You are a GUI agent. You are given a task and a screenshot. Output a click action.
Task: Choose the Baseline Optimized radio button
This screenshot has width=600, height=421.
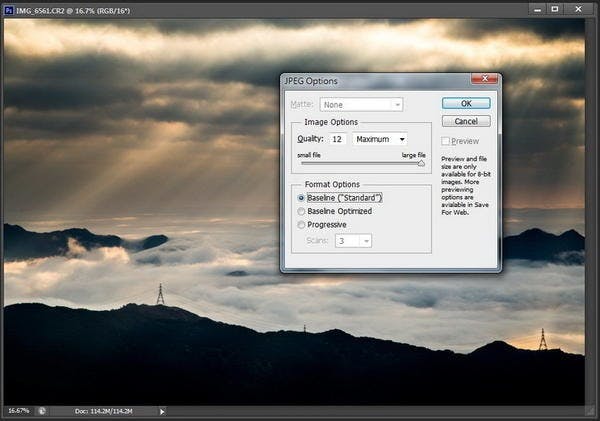pos(302,212)
